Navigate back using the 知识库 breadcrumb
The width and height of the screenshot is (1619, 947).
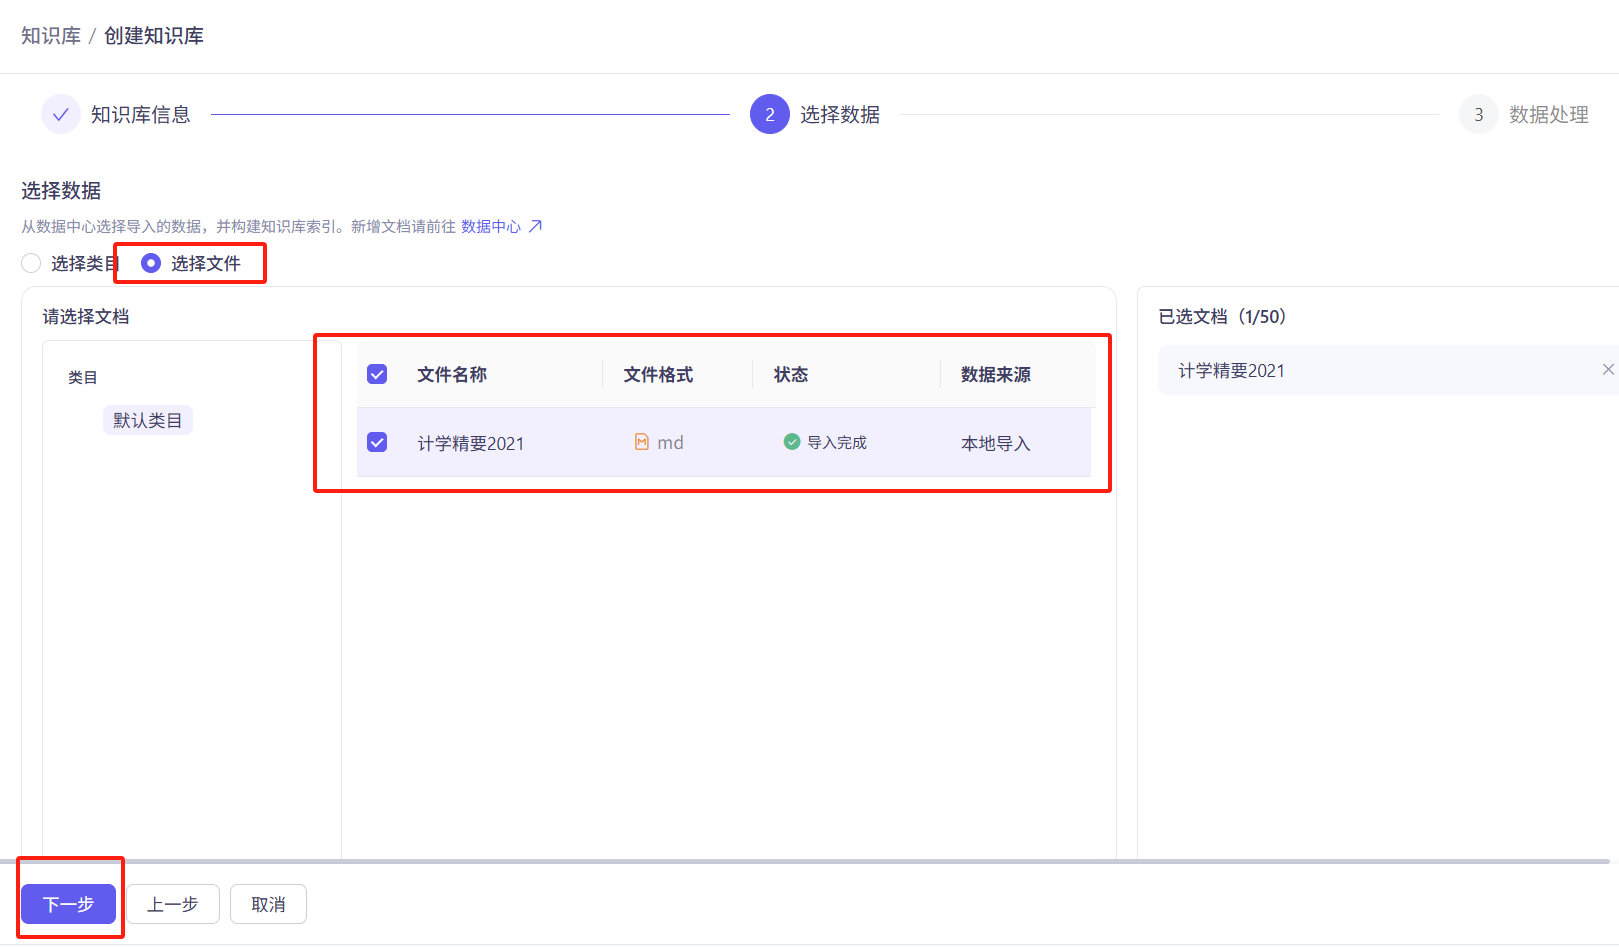pos(50,34)
